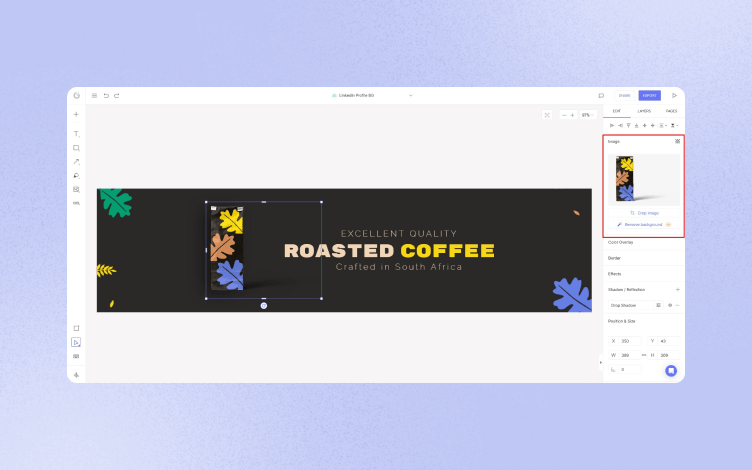The height and width of the screenshot is (470, 752).
Task: Align selection to top edge
Action: (628, 126)
